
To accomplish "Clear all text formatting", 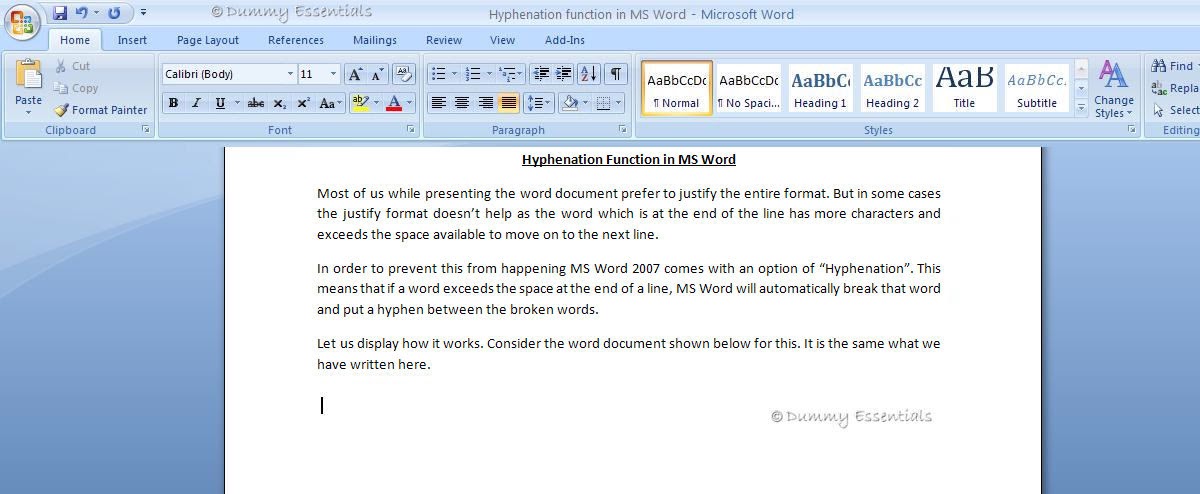I will pyautogui.click(x=404, y=74).
